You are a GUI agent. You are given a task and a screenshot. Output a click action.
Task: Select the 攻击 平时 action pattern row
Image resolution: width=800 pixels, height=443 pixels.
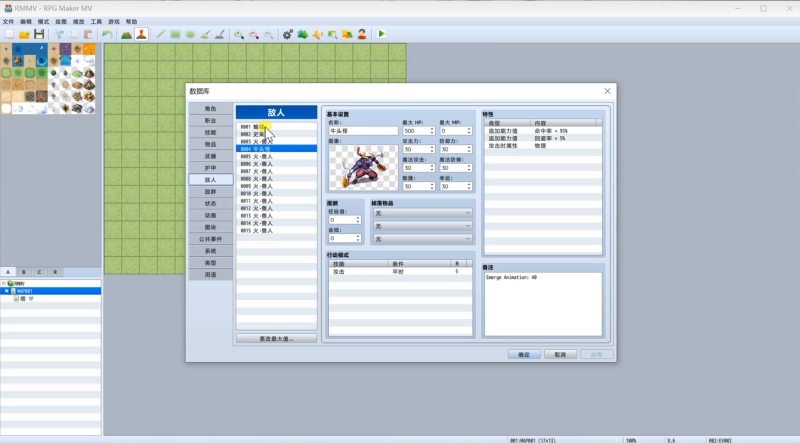(x=400, y=272)
